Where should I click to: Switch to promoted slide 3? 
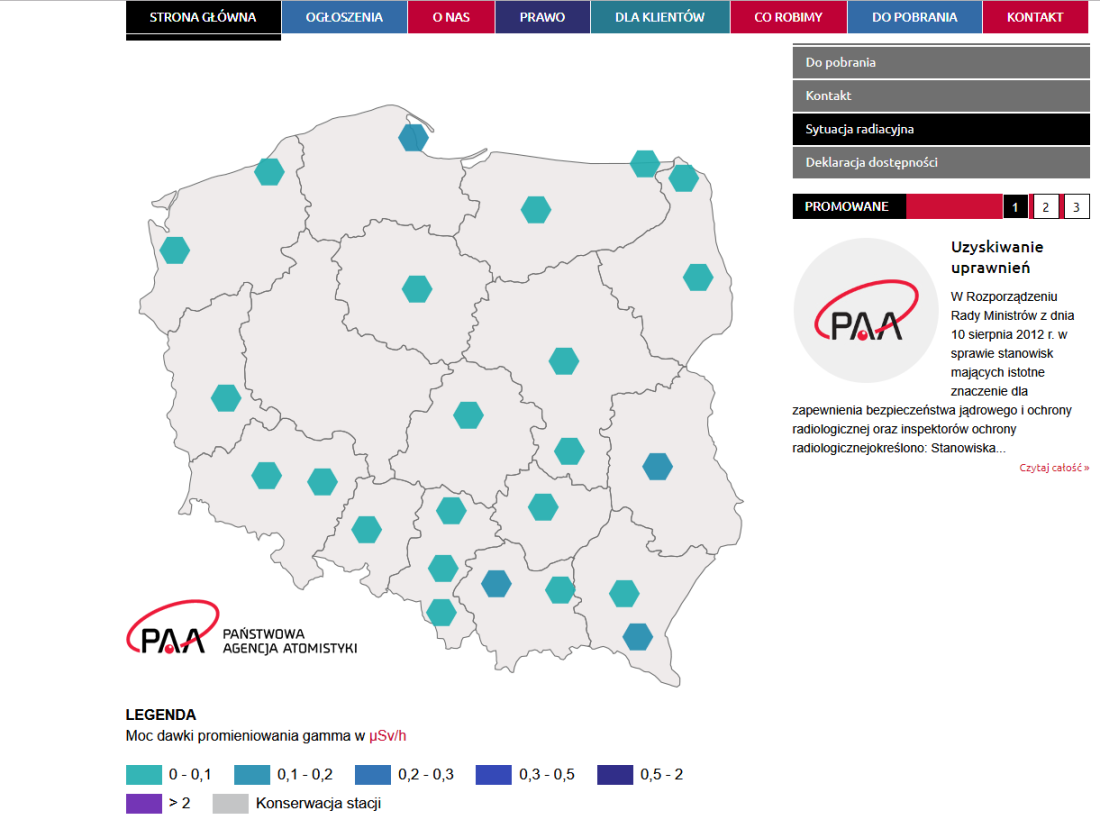pos(1076,207)
